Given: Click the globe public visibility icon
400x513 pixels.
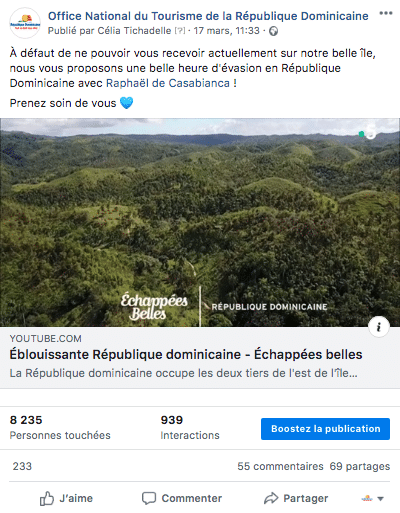Looking at the screenshot, I should [x=274, y=31].
